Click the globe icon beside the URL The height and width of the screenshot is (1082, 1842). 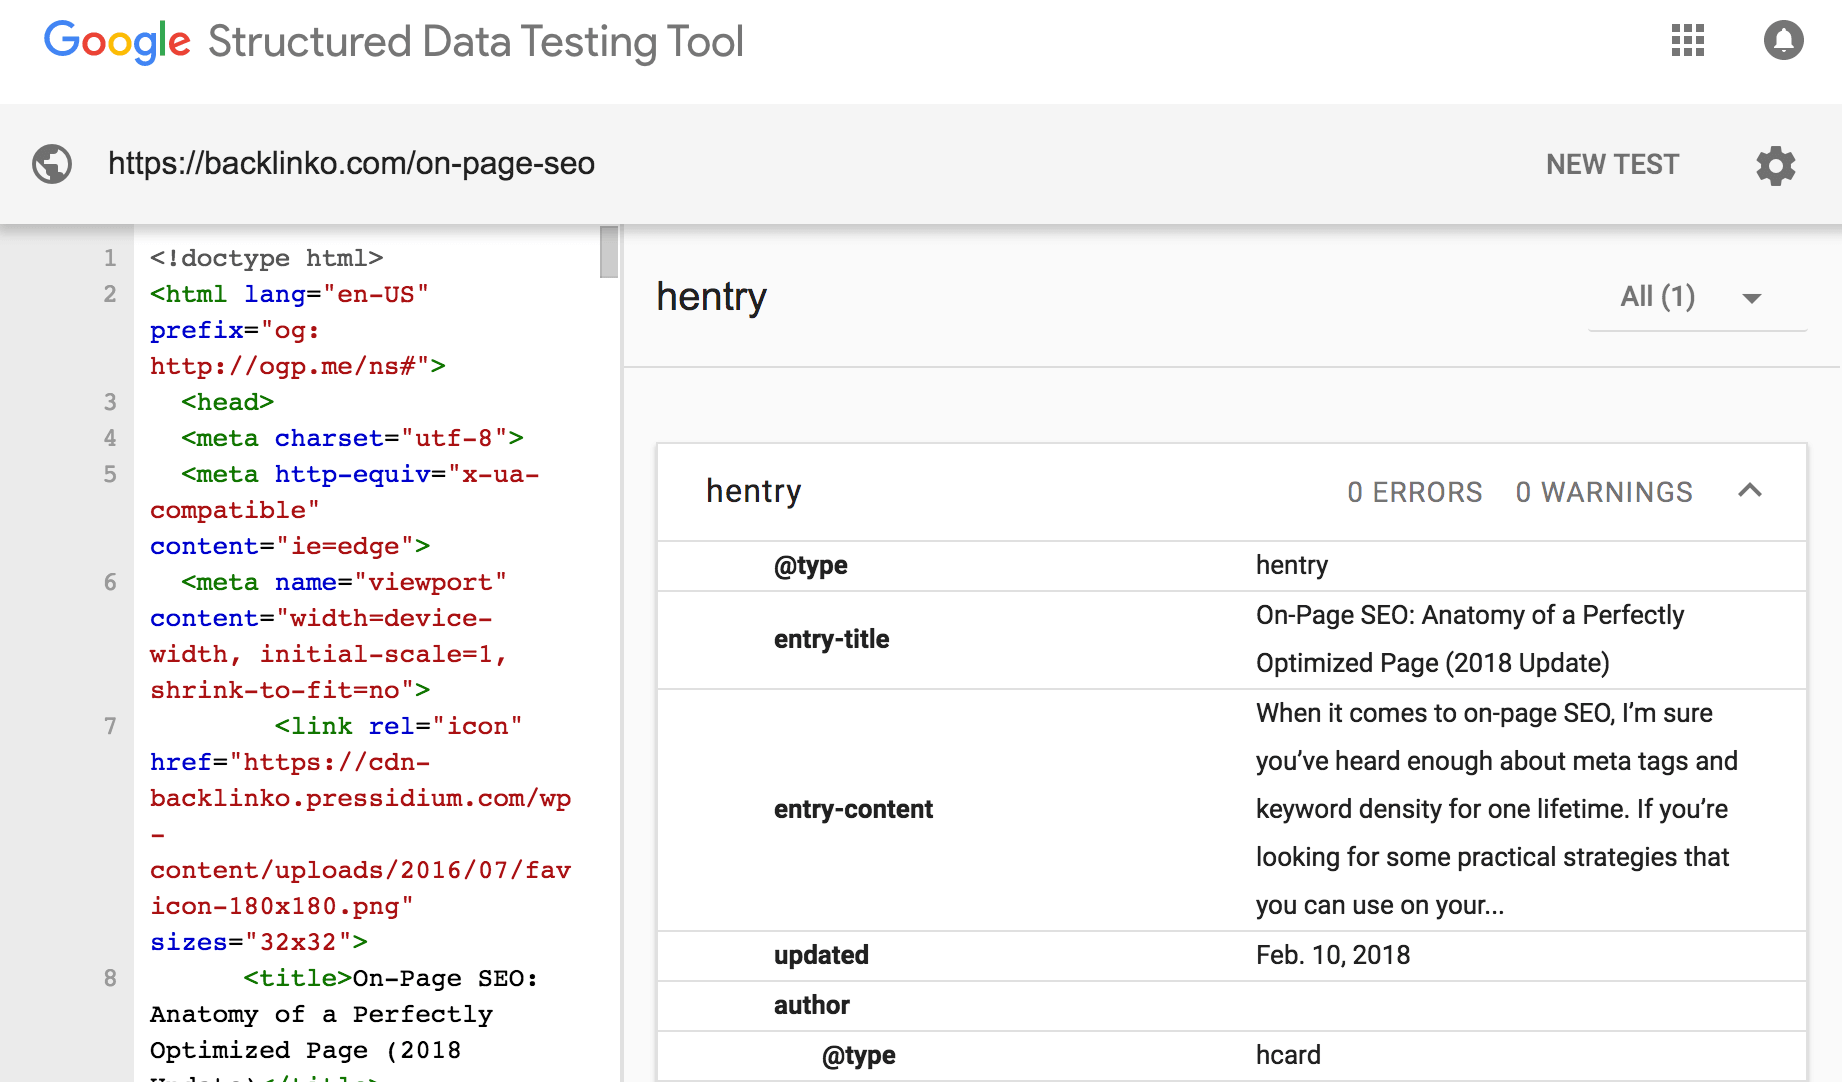[52, 164]
